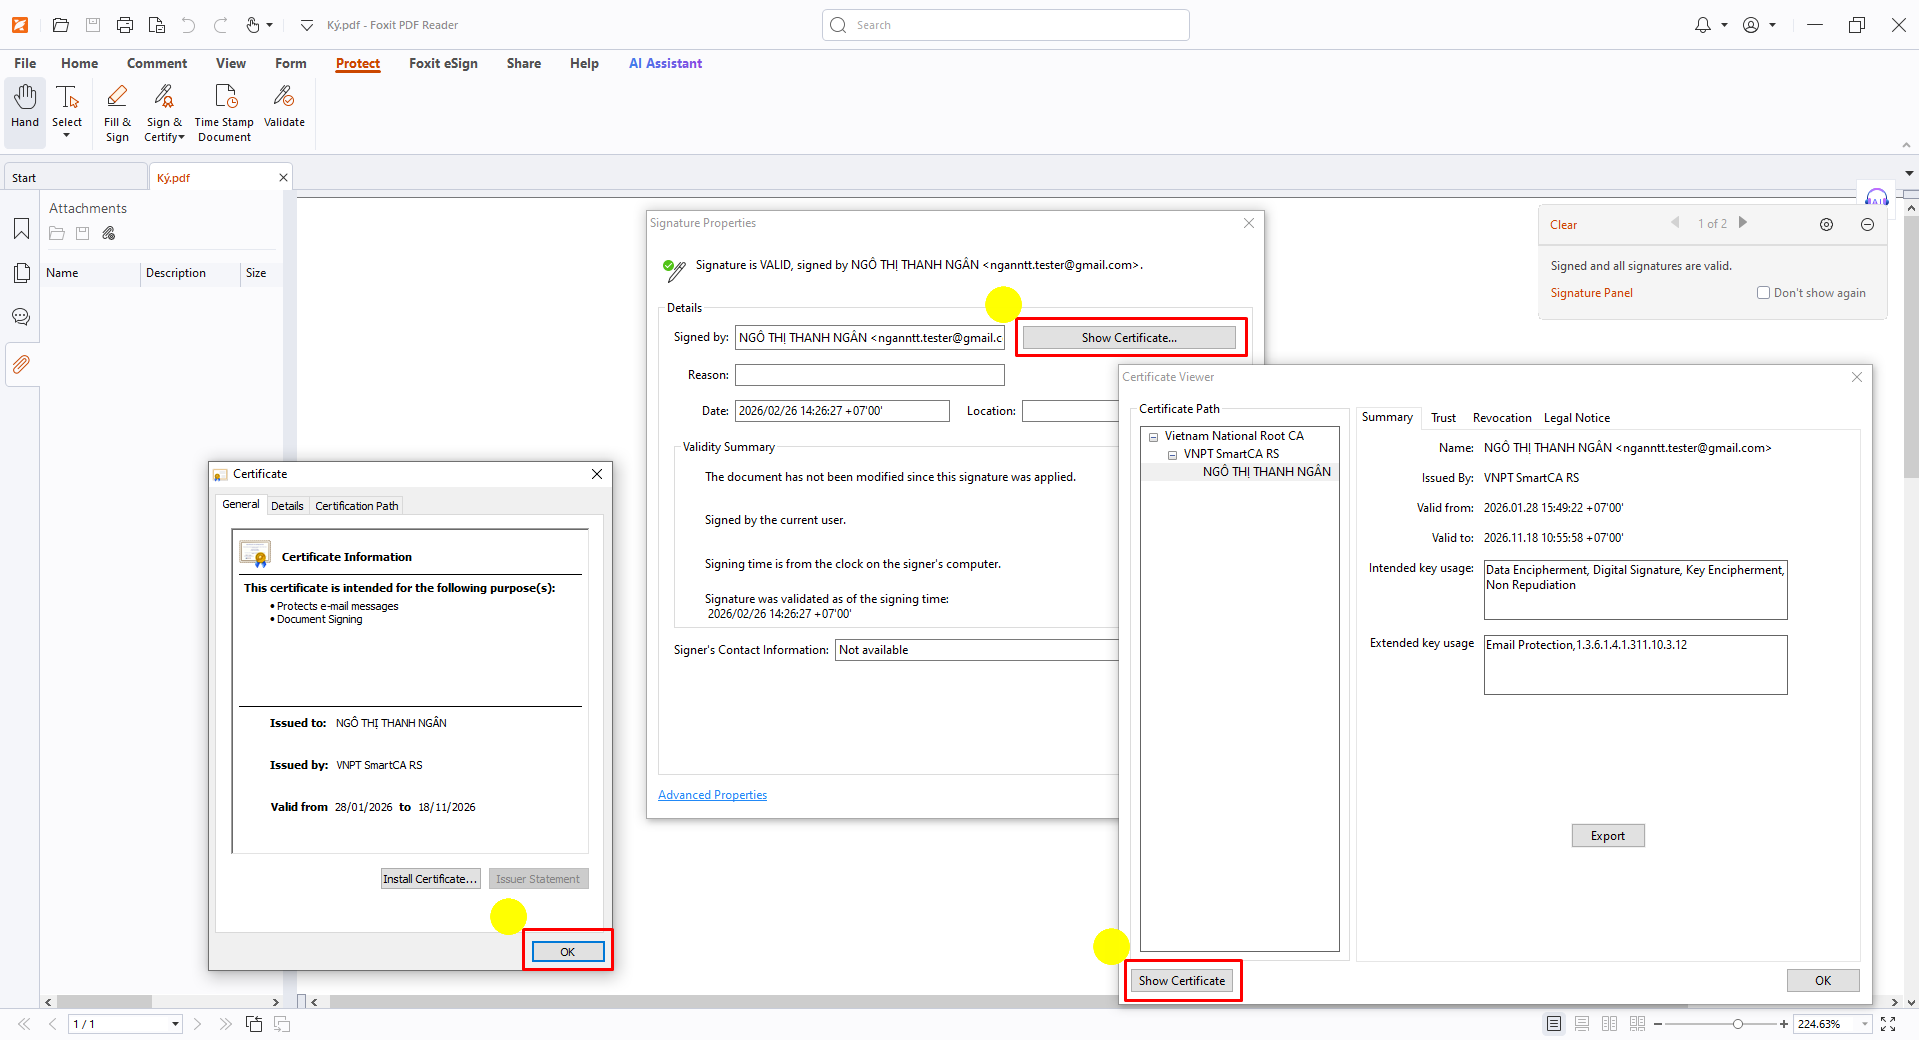
Task: Click the notification bell icon
Action: (1703, 25)
